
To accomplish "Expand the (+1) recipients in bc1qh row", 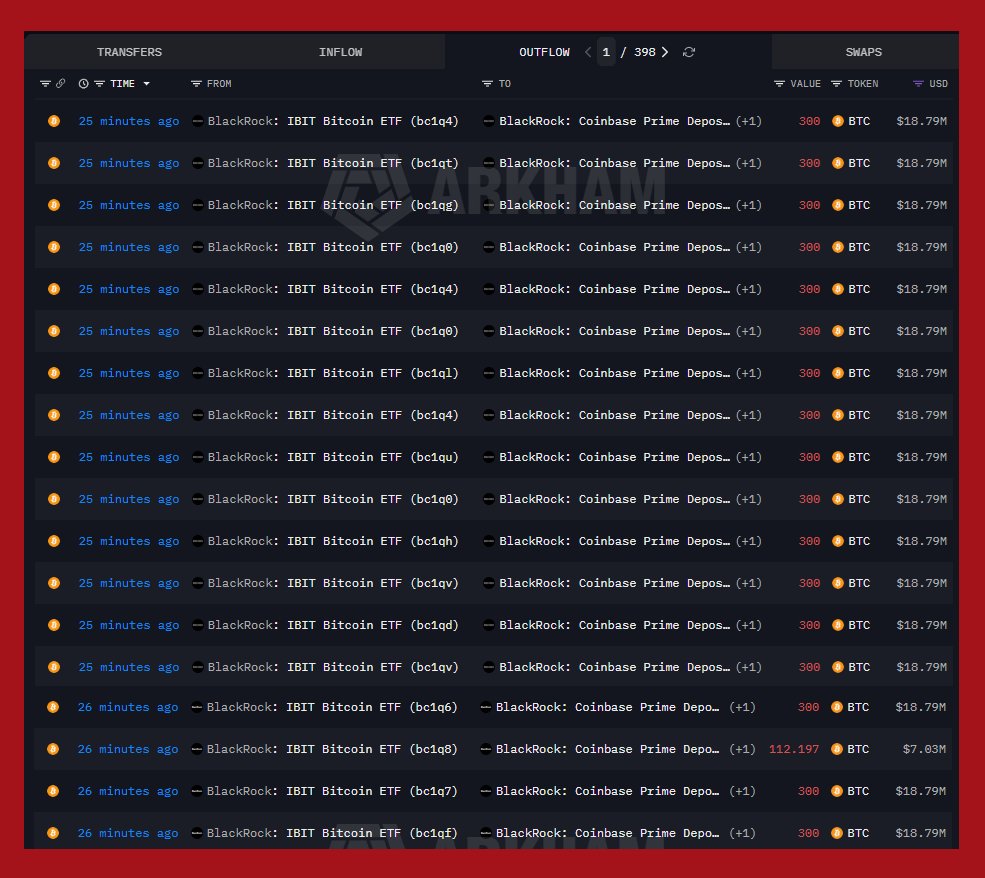I will tap(749, 541).
